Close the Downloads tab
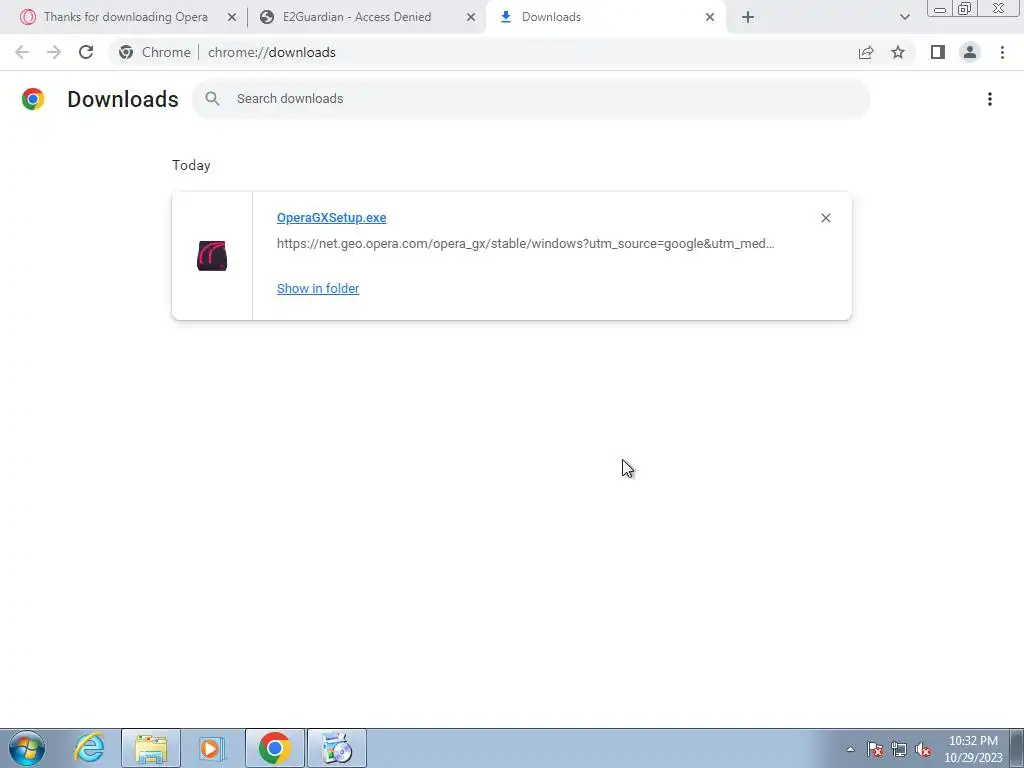Viewport: 1024px width, 768px height. (710, 18)
